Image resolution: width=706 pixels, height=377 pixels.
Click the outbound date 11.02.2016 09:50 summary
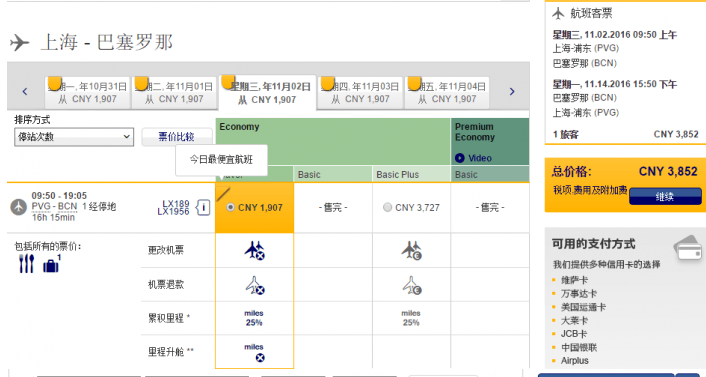pyautogui.click(x=615, y=35)
